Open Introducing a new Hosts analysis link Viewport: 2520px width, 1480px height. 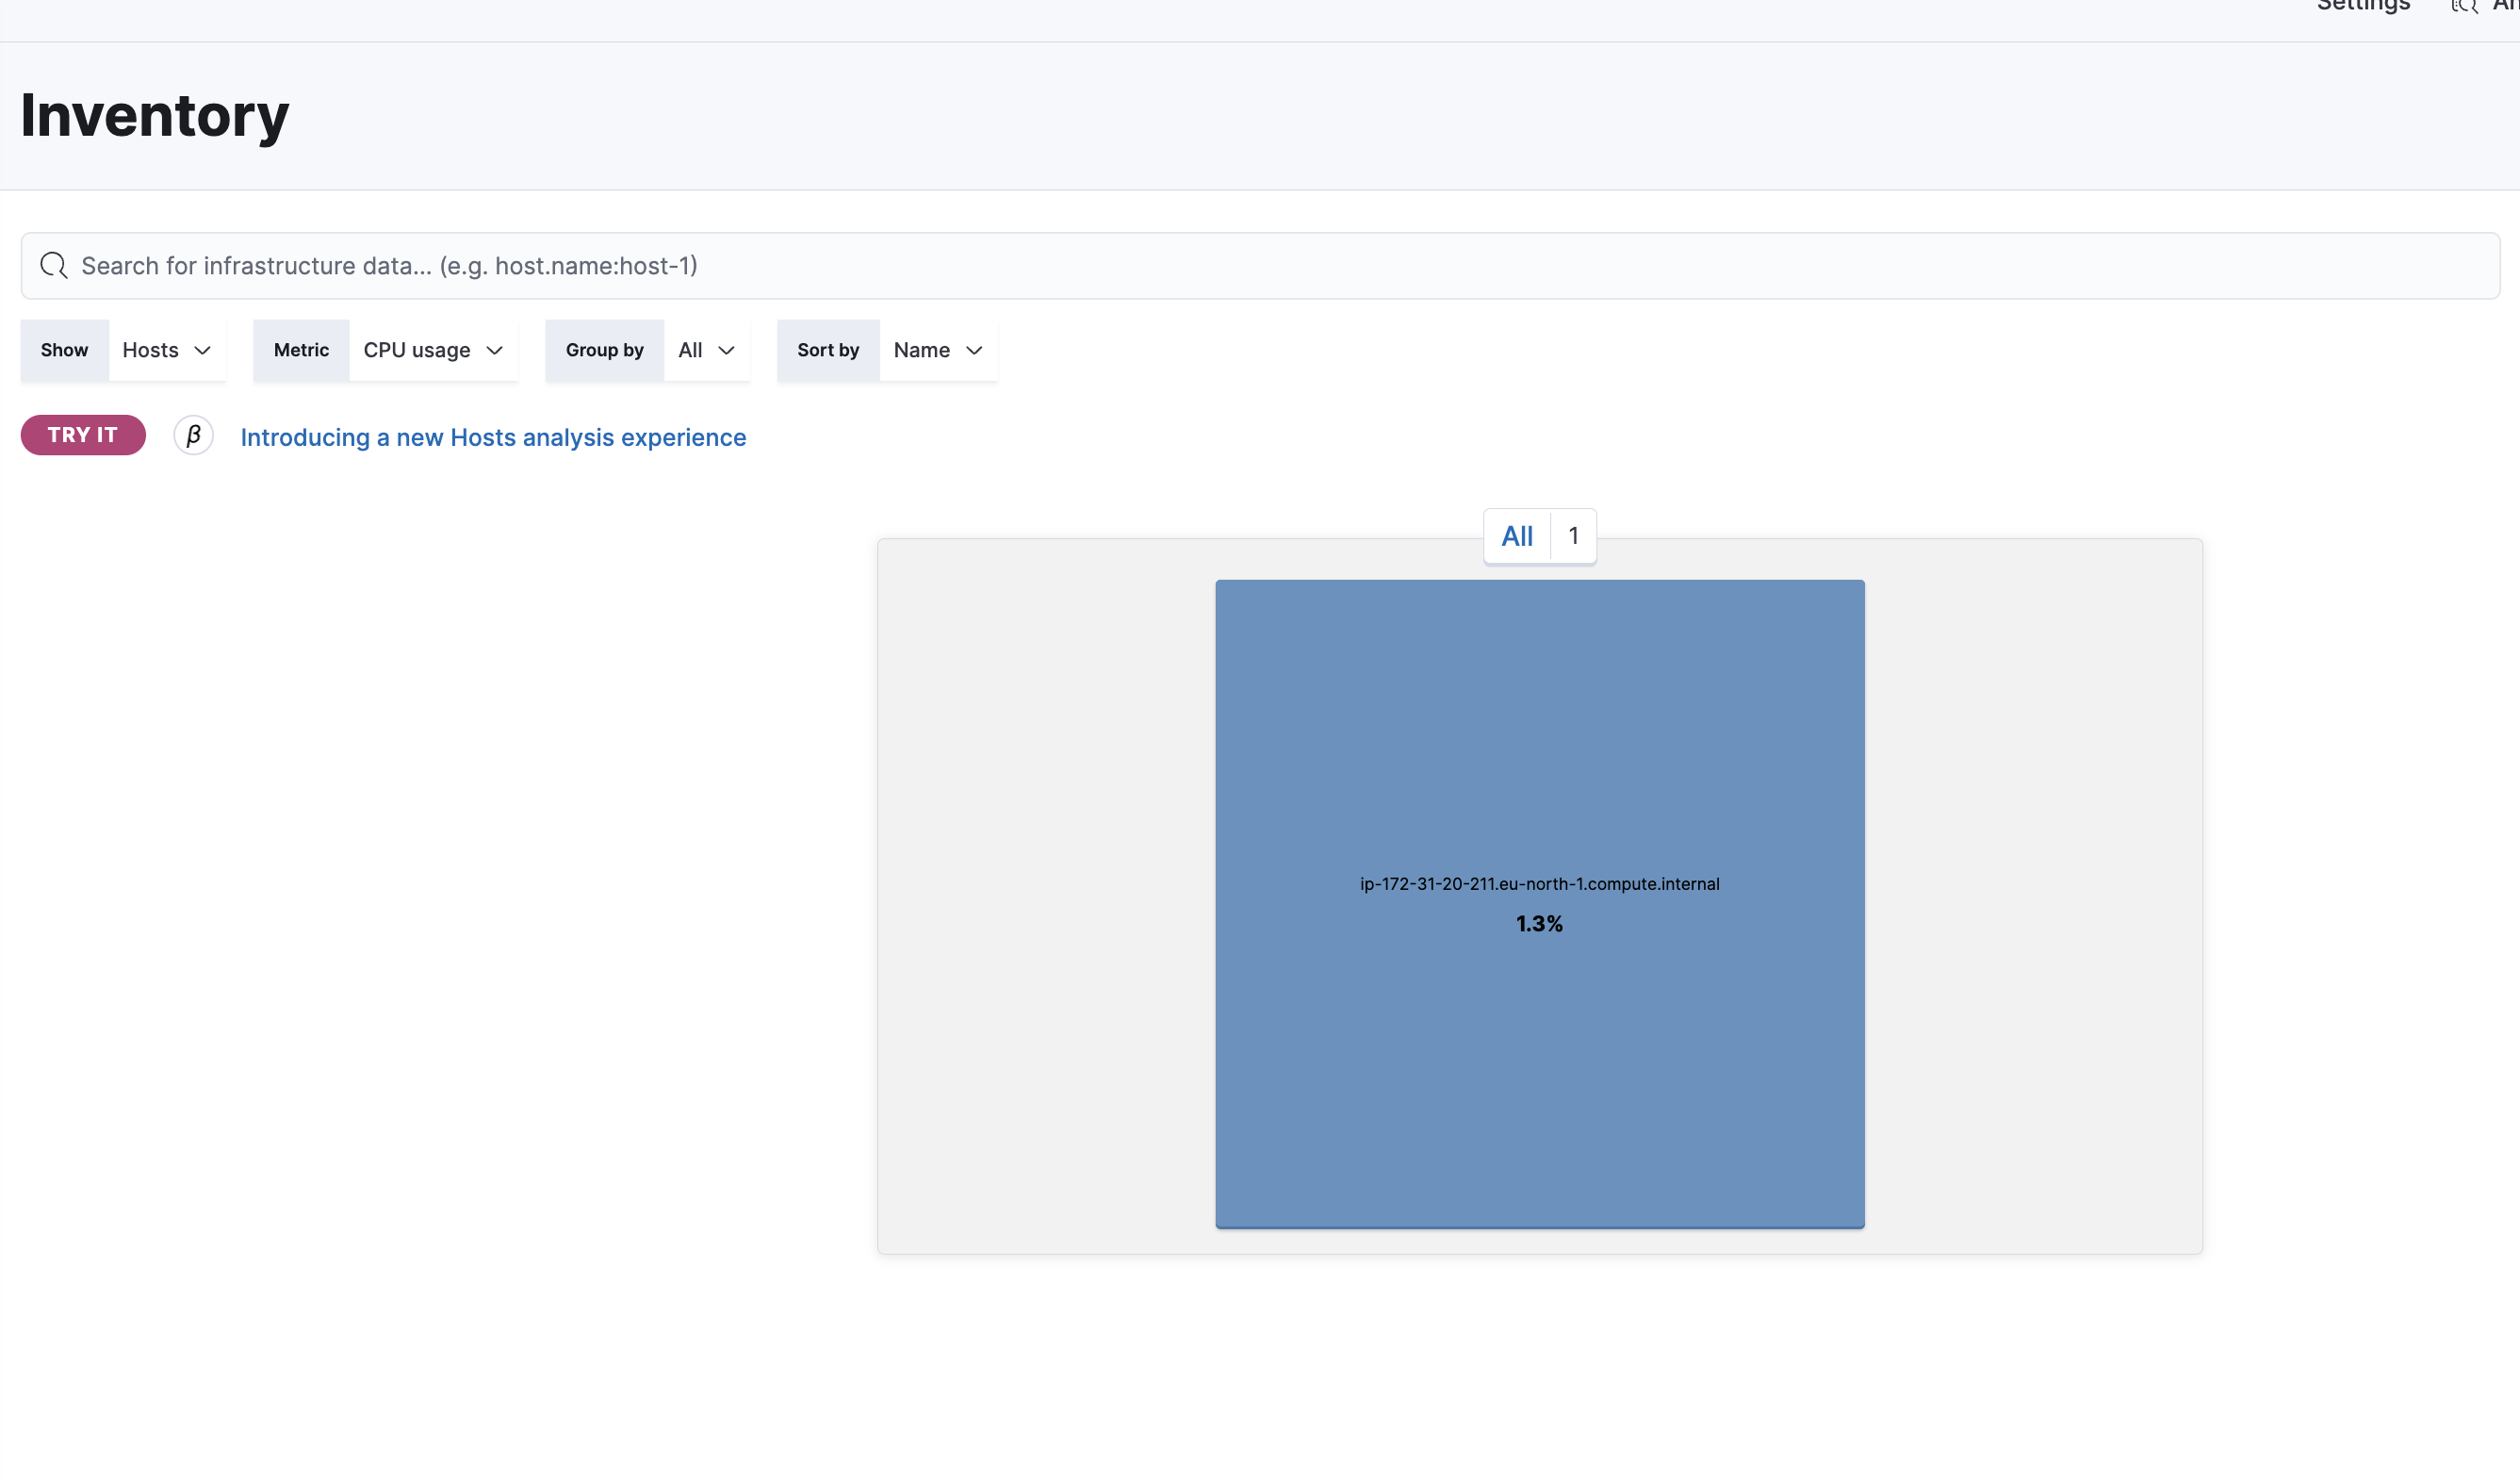pyautogui.click(x=493, y=438)
